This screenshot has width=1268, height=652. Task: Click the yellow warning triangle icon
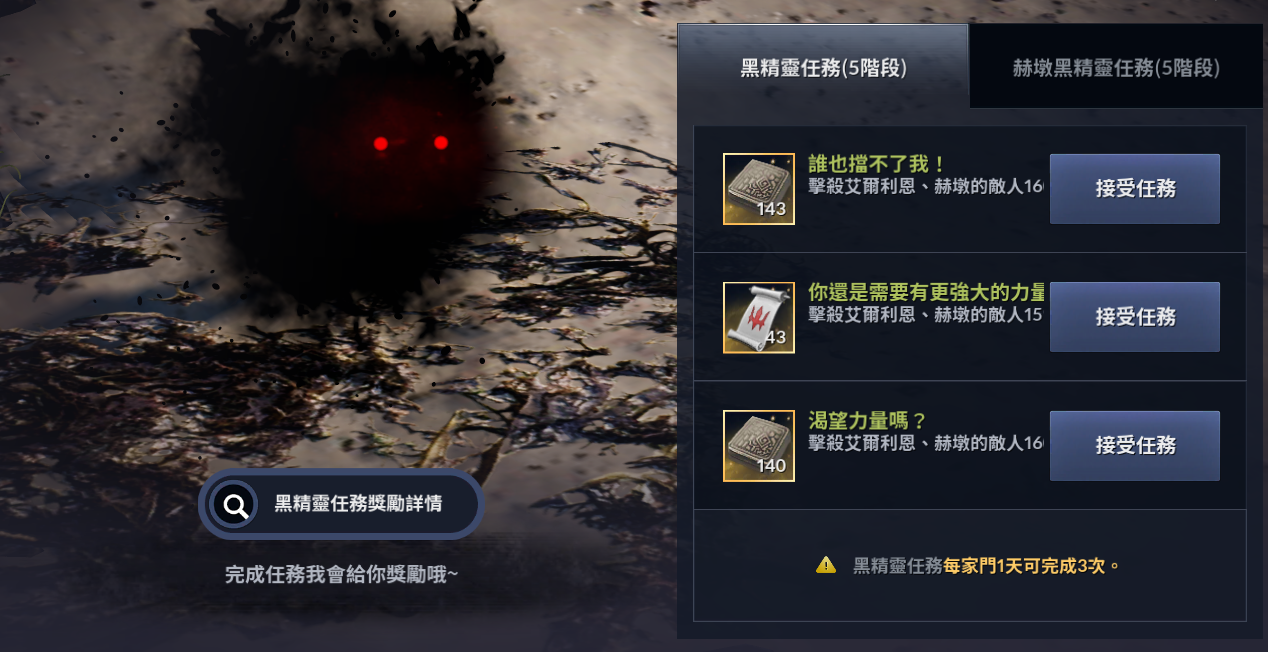tap(826, 565)
